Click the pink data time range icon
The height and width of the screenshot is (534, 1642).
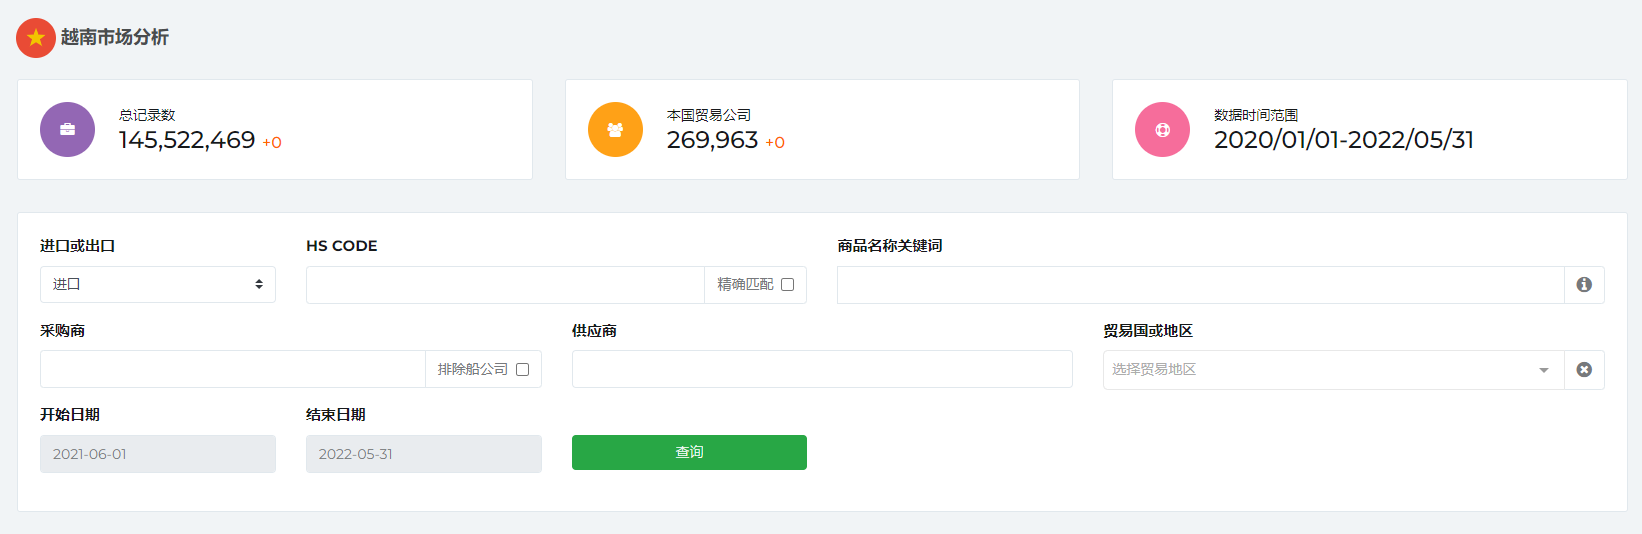click(1162, 130)
